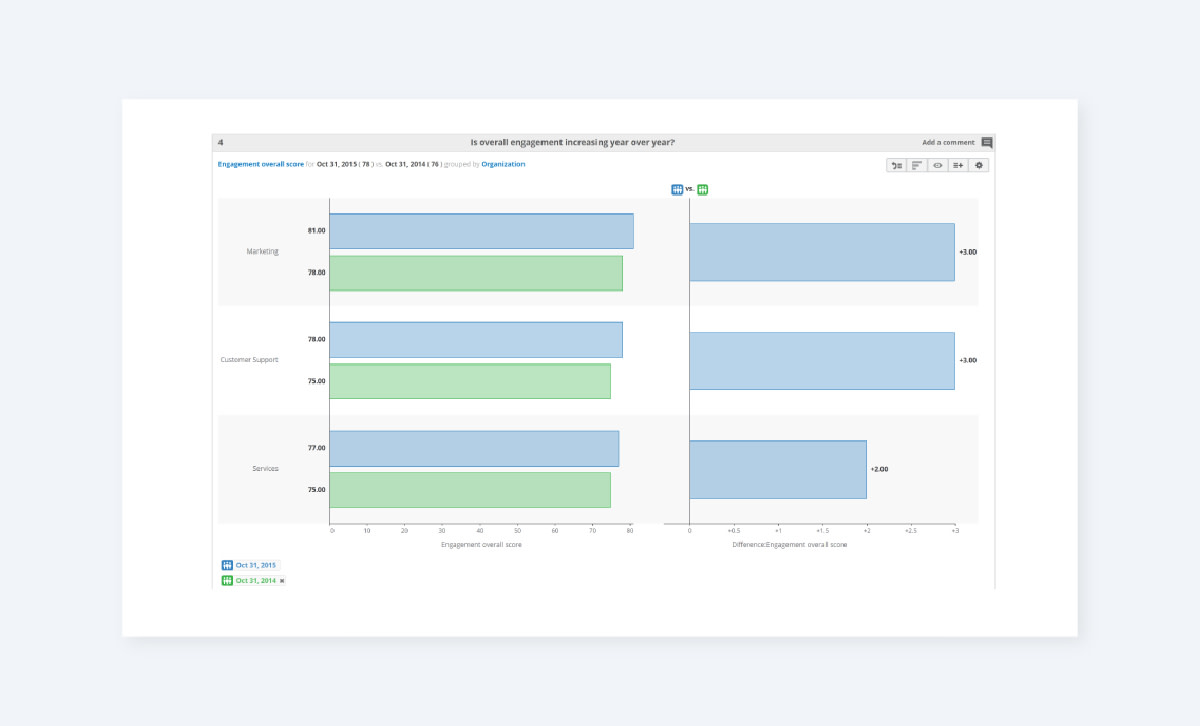Select the Oct 31, 2014 legend label
This screenshot has height=726, width=1200.
tap(256, 580)
